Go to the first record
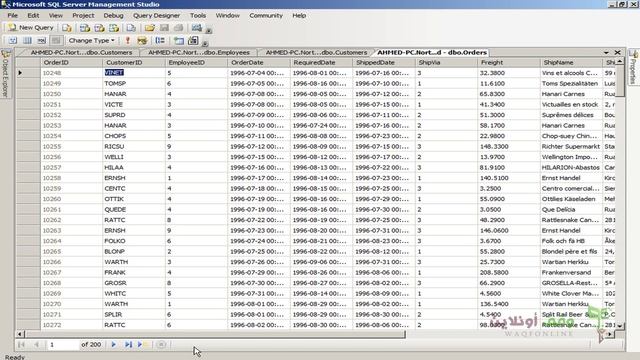 pos(21,344)
